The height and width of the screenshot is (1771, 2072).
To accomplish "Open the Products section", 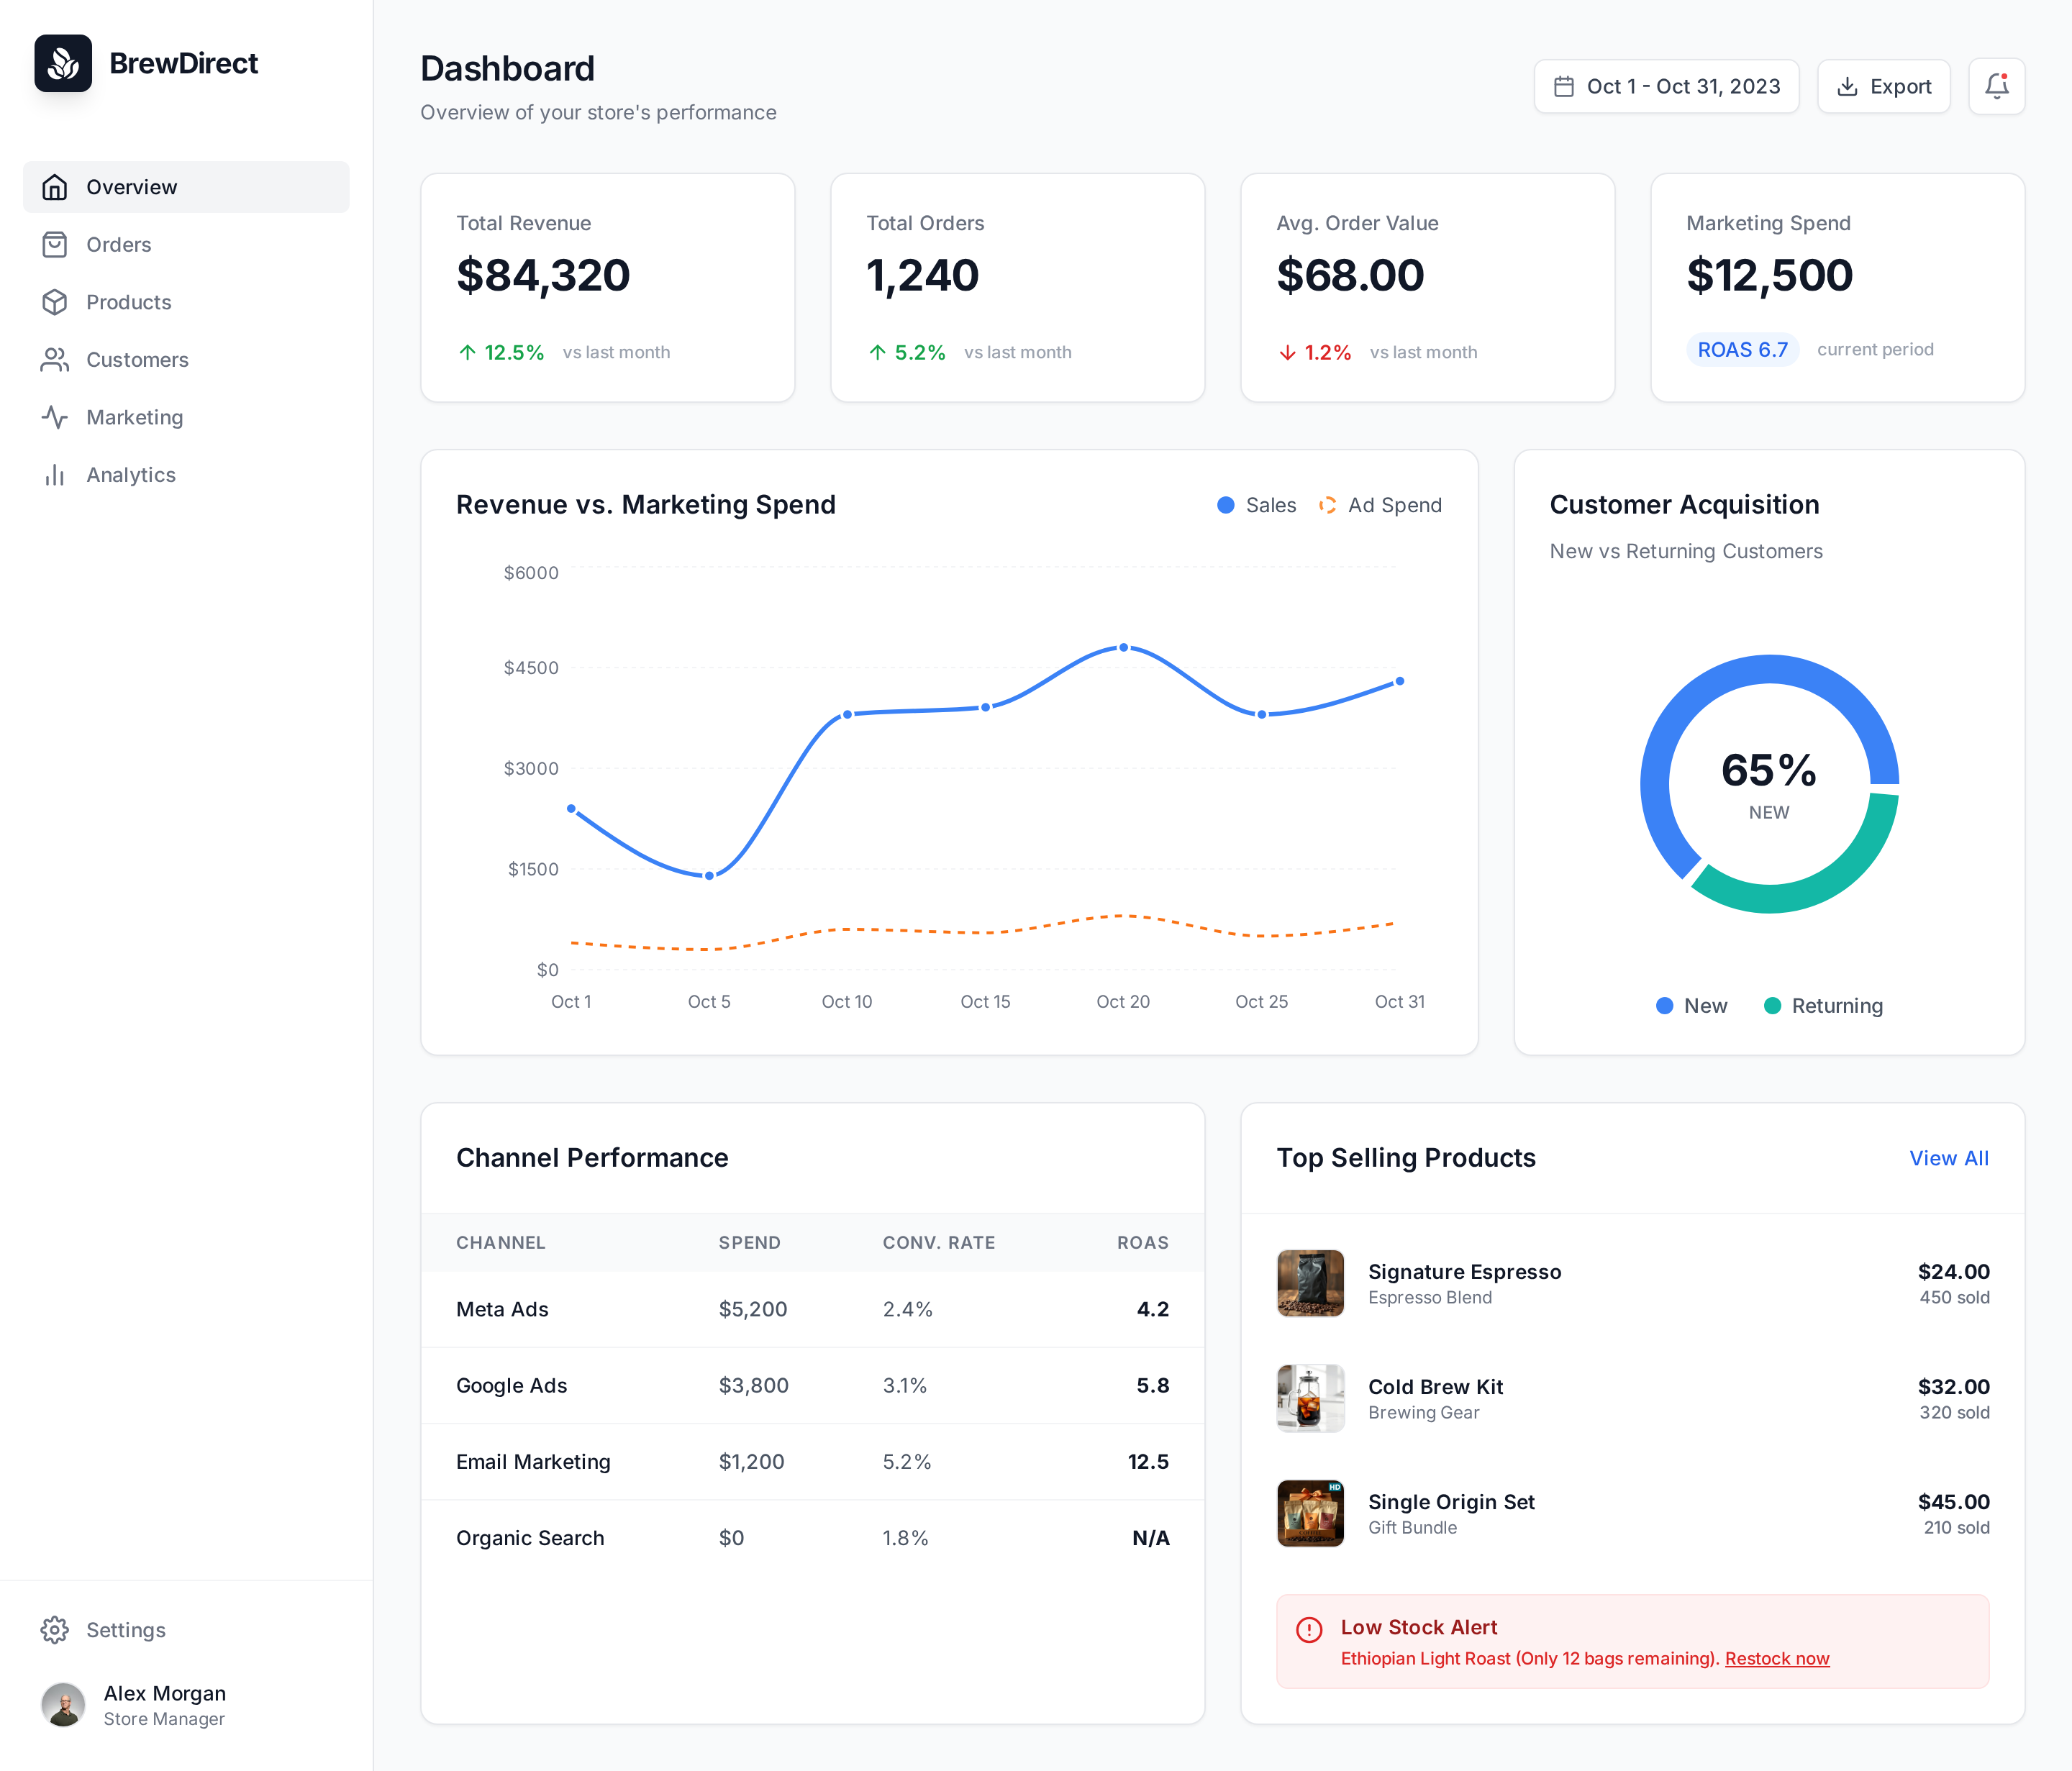I will pyautogui.click(x=187, y=302).
